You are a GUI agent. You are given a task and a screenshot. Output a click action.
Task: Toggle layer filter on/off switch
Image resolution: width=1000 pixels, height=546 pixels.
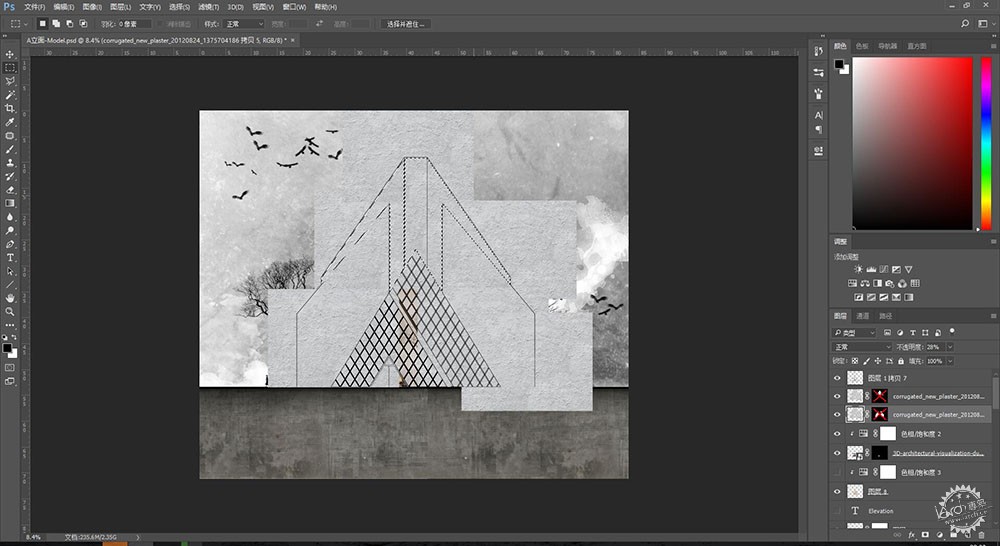pos(952,332)
